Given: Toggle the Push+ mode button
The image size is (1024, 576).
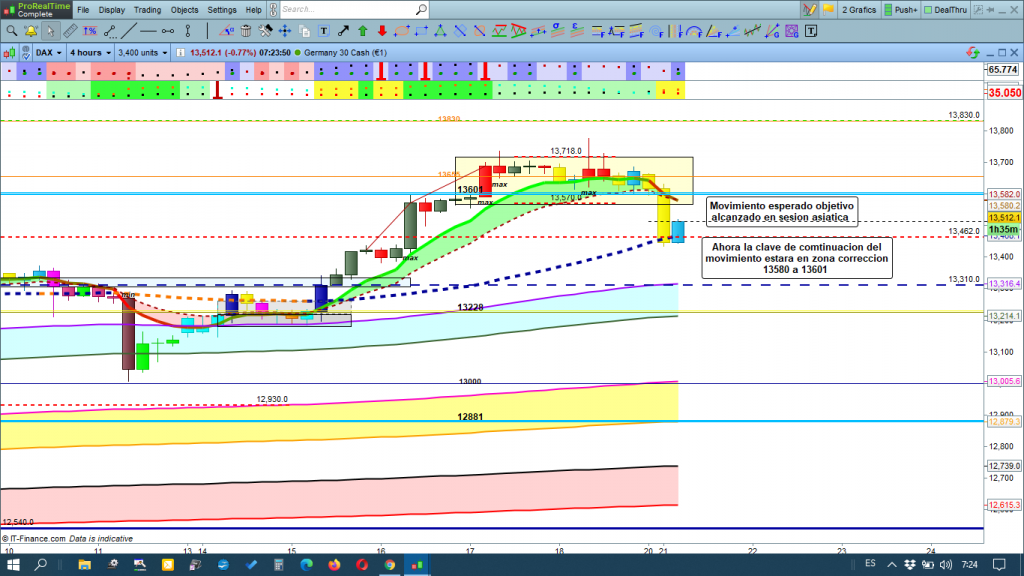Looking at the screenshot, I should [x=903, y=10].
